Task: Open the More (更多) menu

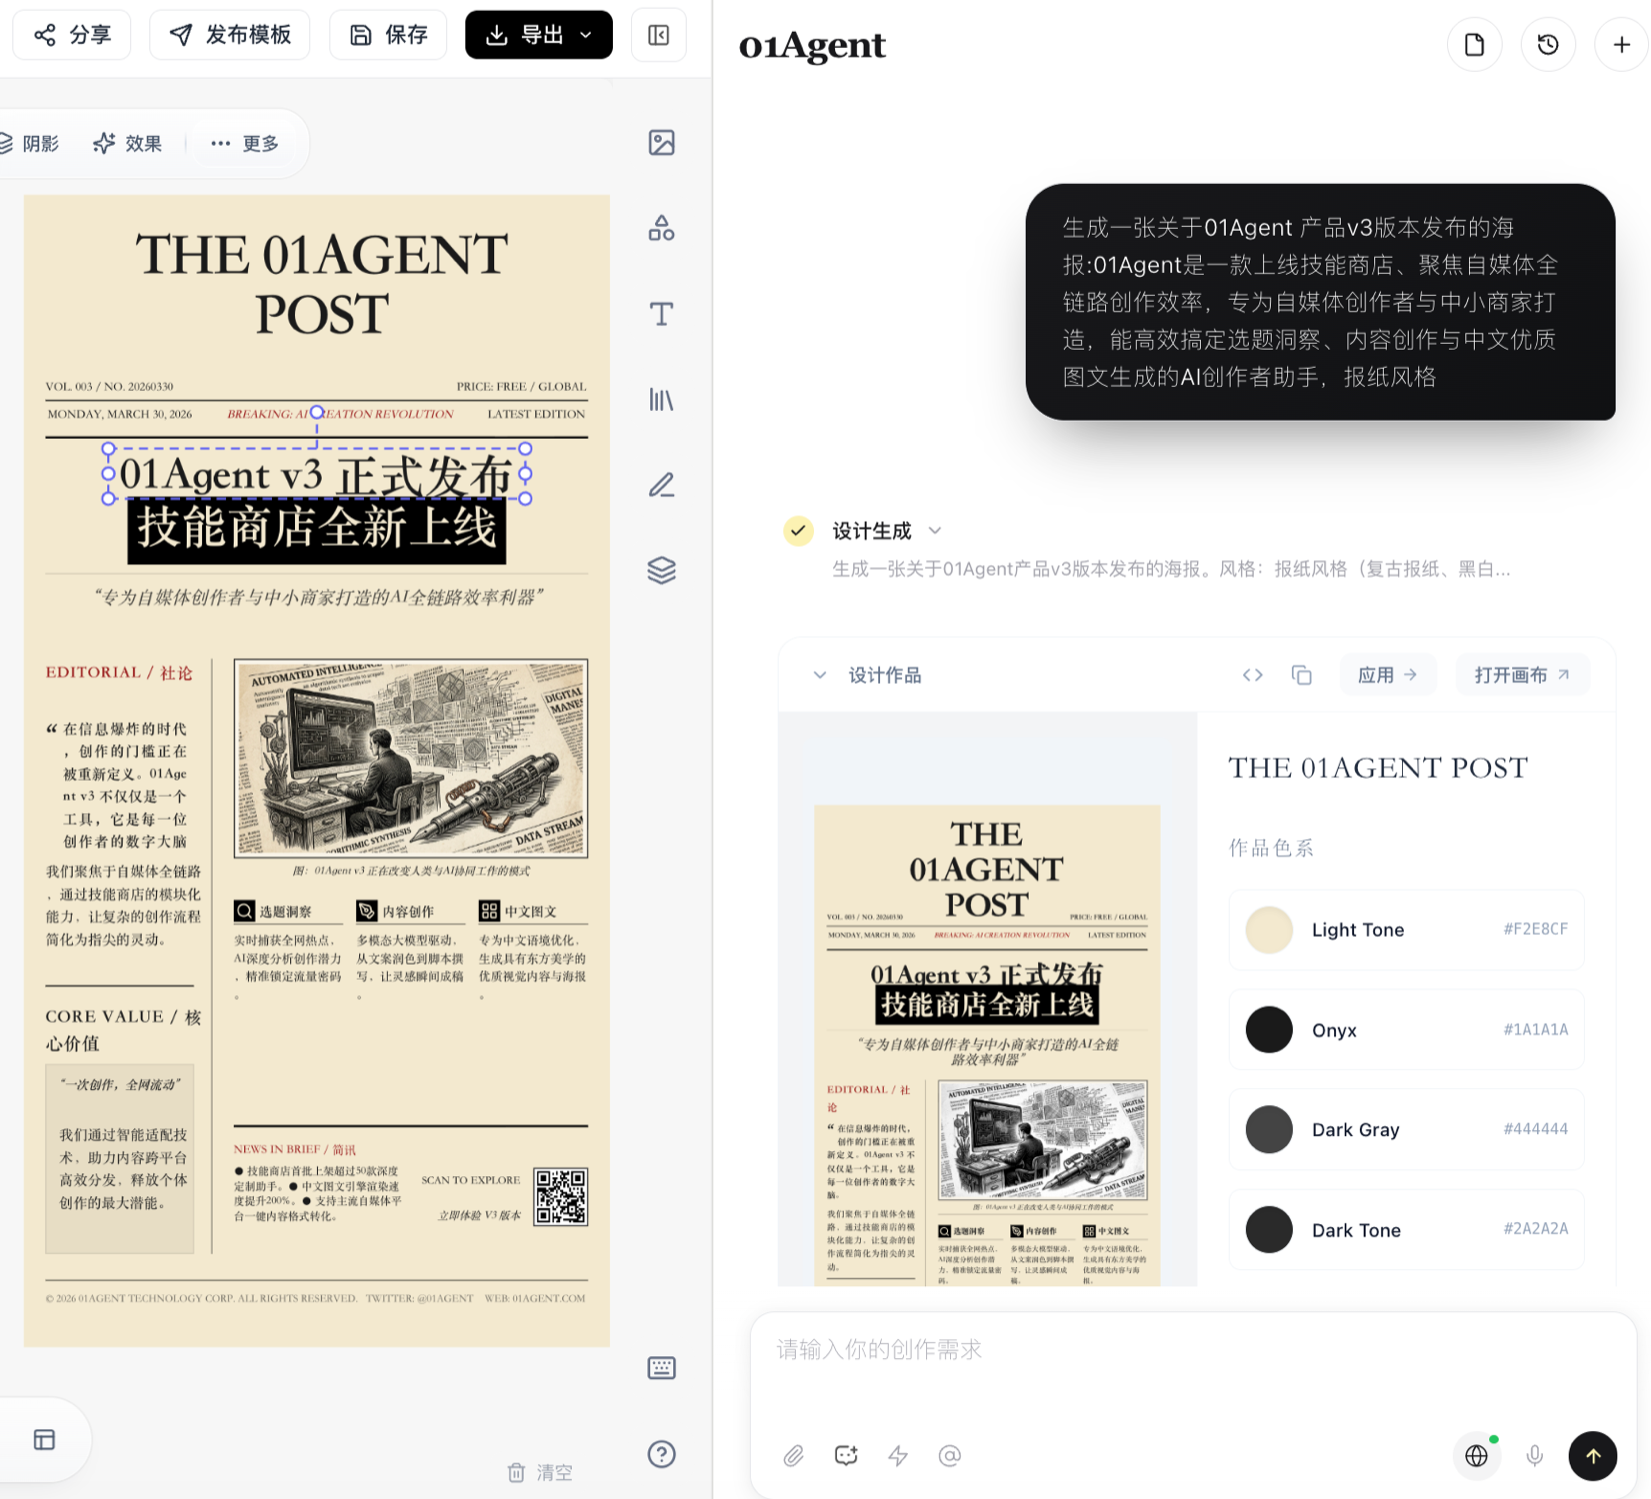Action: click(x=245, y=144)
